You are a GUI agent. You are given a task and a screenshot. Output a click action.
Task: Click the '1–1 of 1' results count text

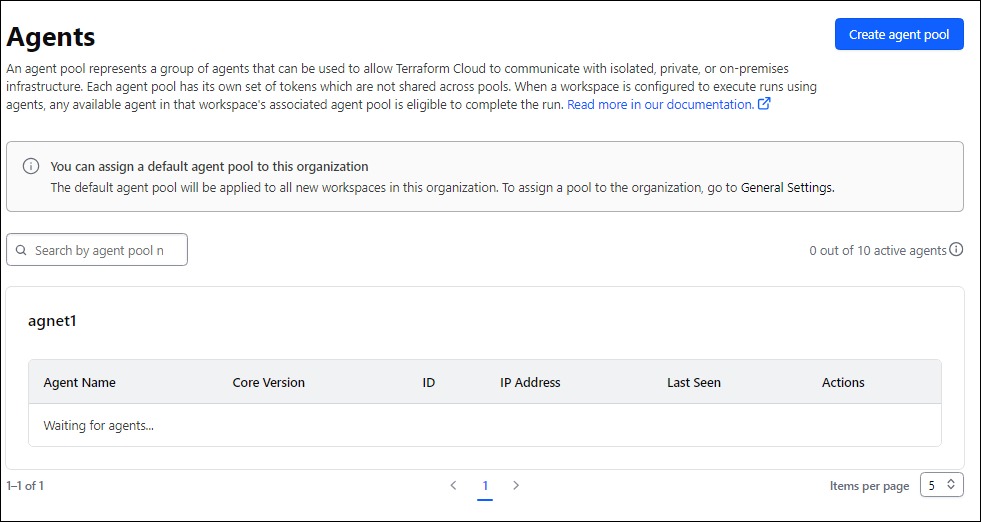tap(25, 486)
